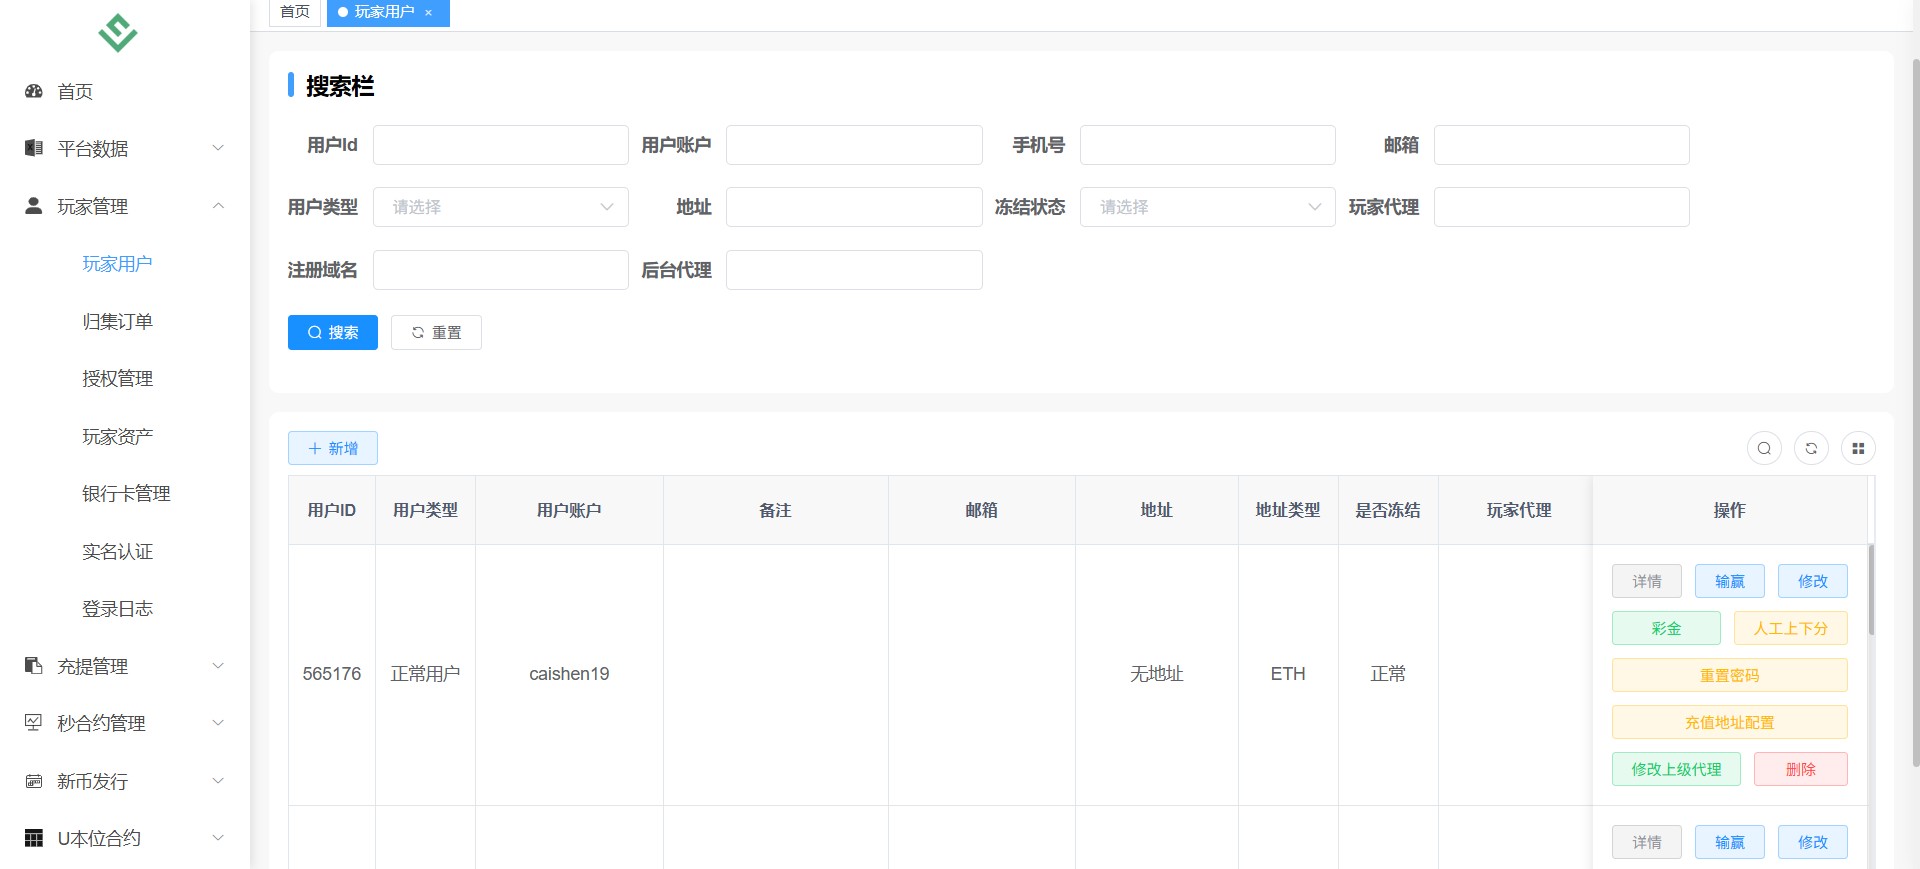
Task: Open 授权管理 sidebar item
Action: [117, 379]
